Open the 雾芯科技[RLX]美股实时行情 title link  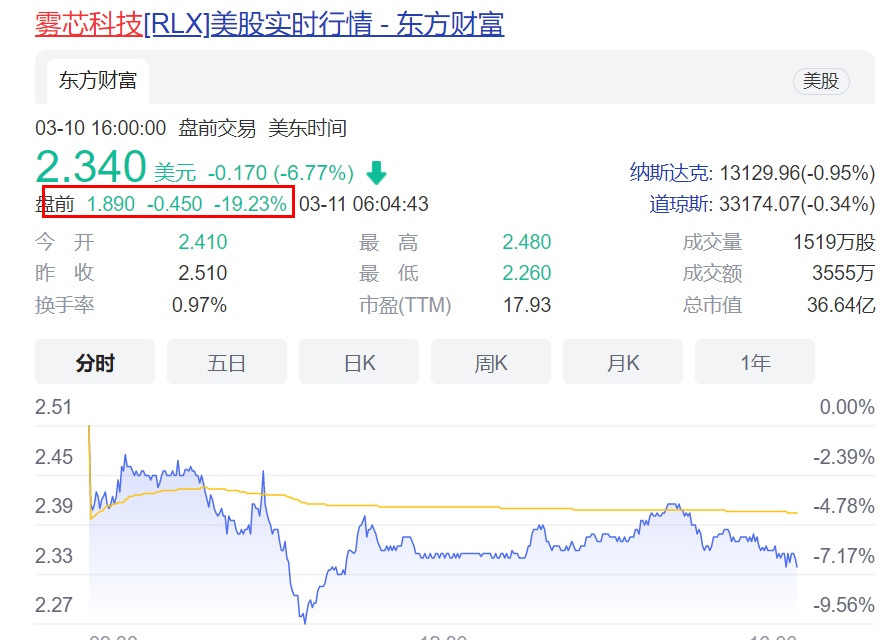coord(269,24)
